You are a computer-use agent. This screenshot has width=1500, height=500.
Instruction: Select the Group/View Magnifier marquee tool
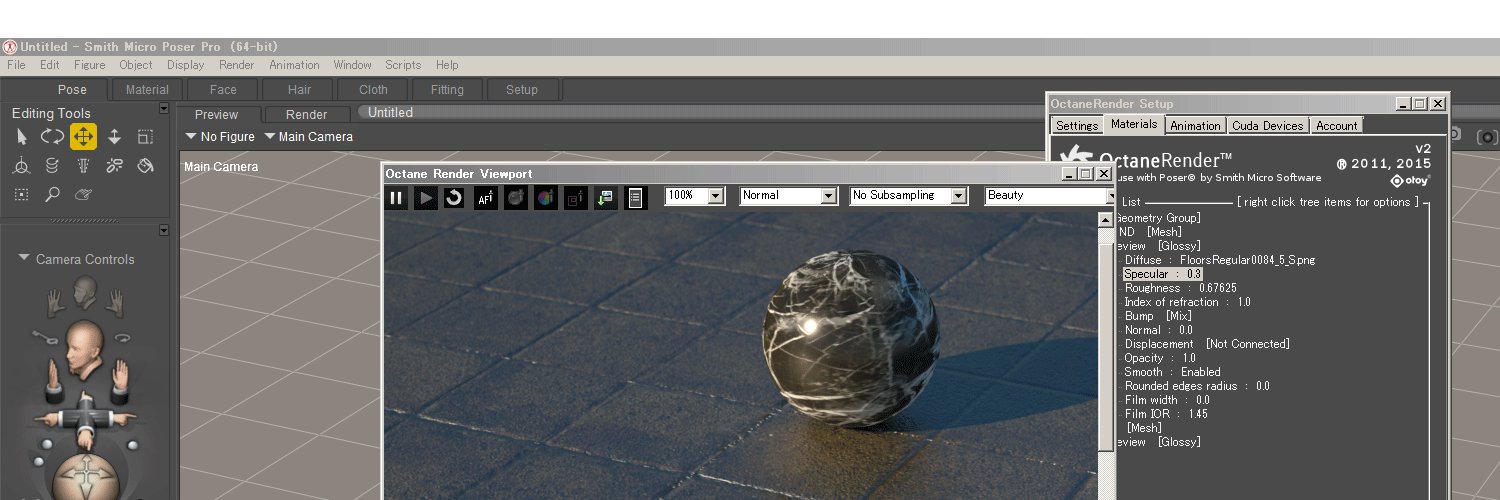pyautogui.click(x=22, y=195)
